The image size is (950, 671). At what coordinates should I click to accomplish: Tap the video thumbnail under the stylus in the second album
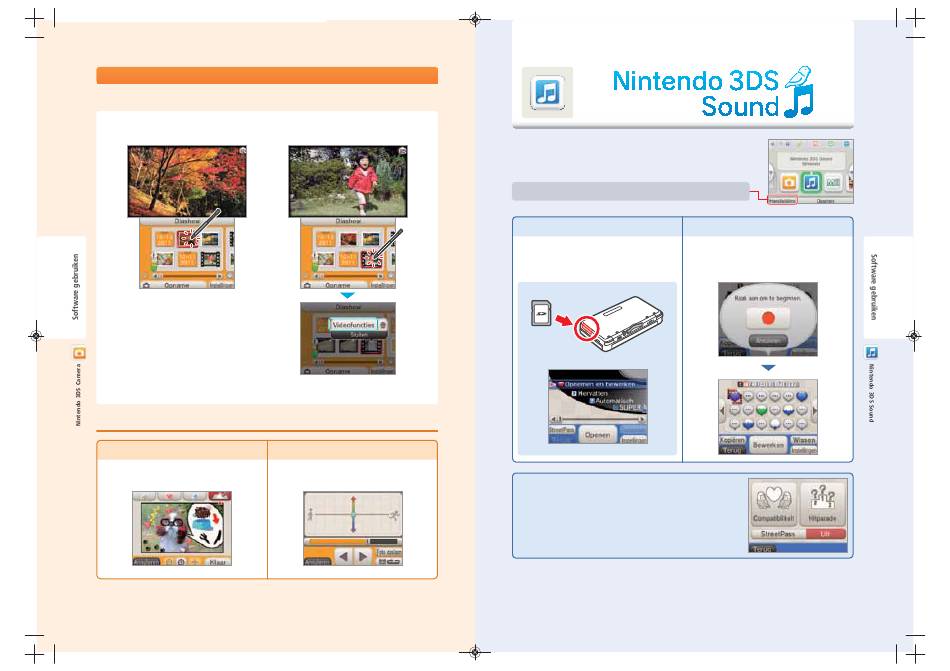coord(371,259)
